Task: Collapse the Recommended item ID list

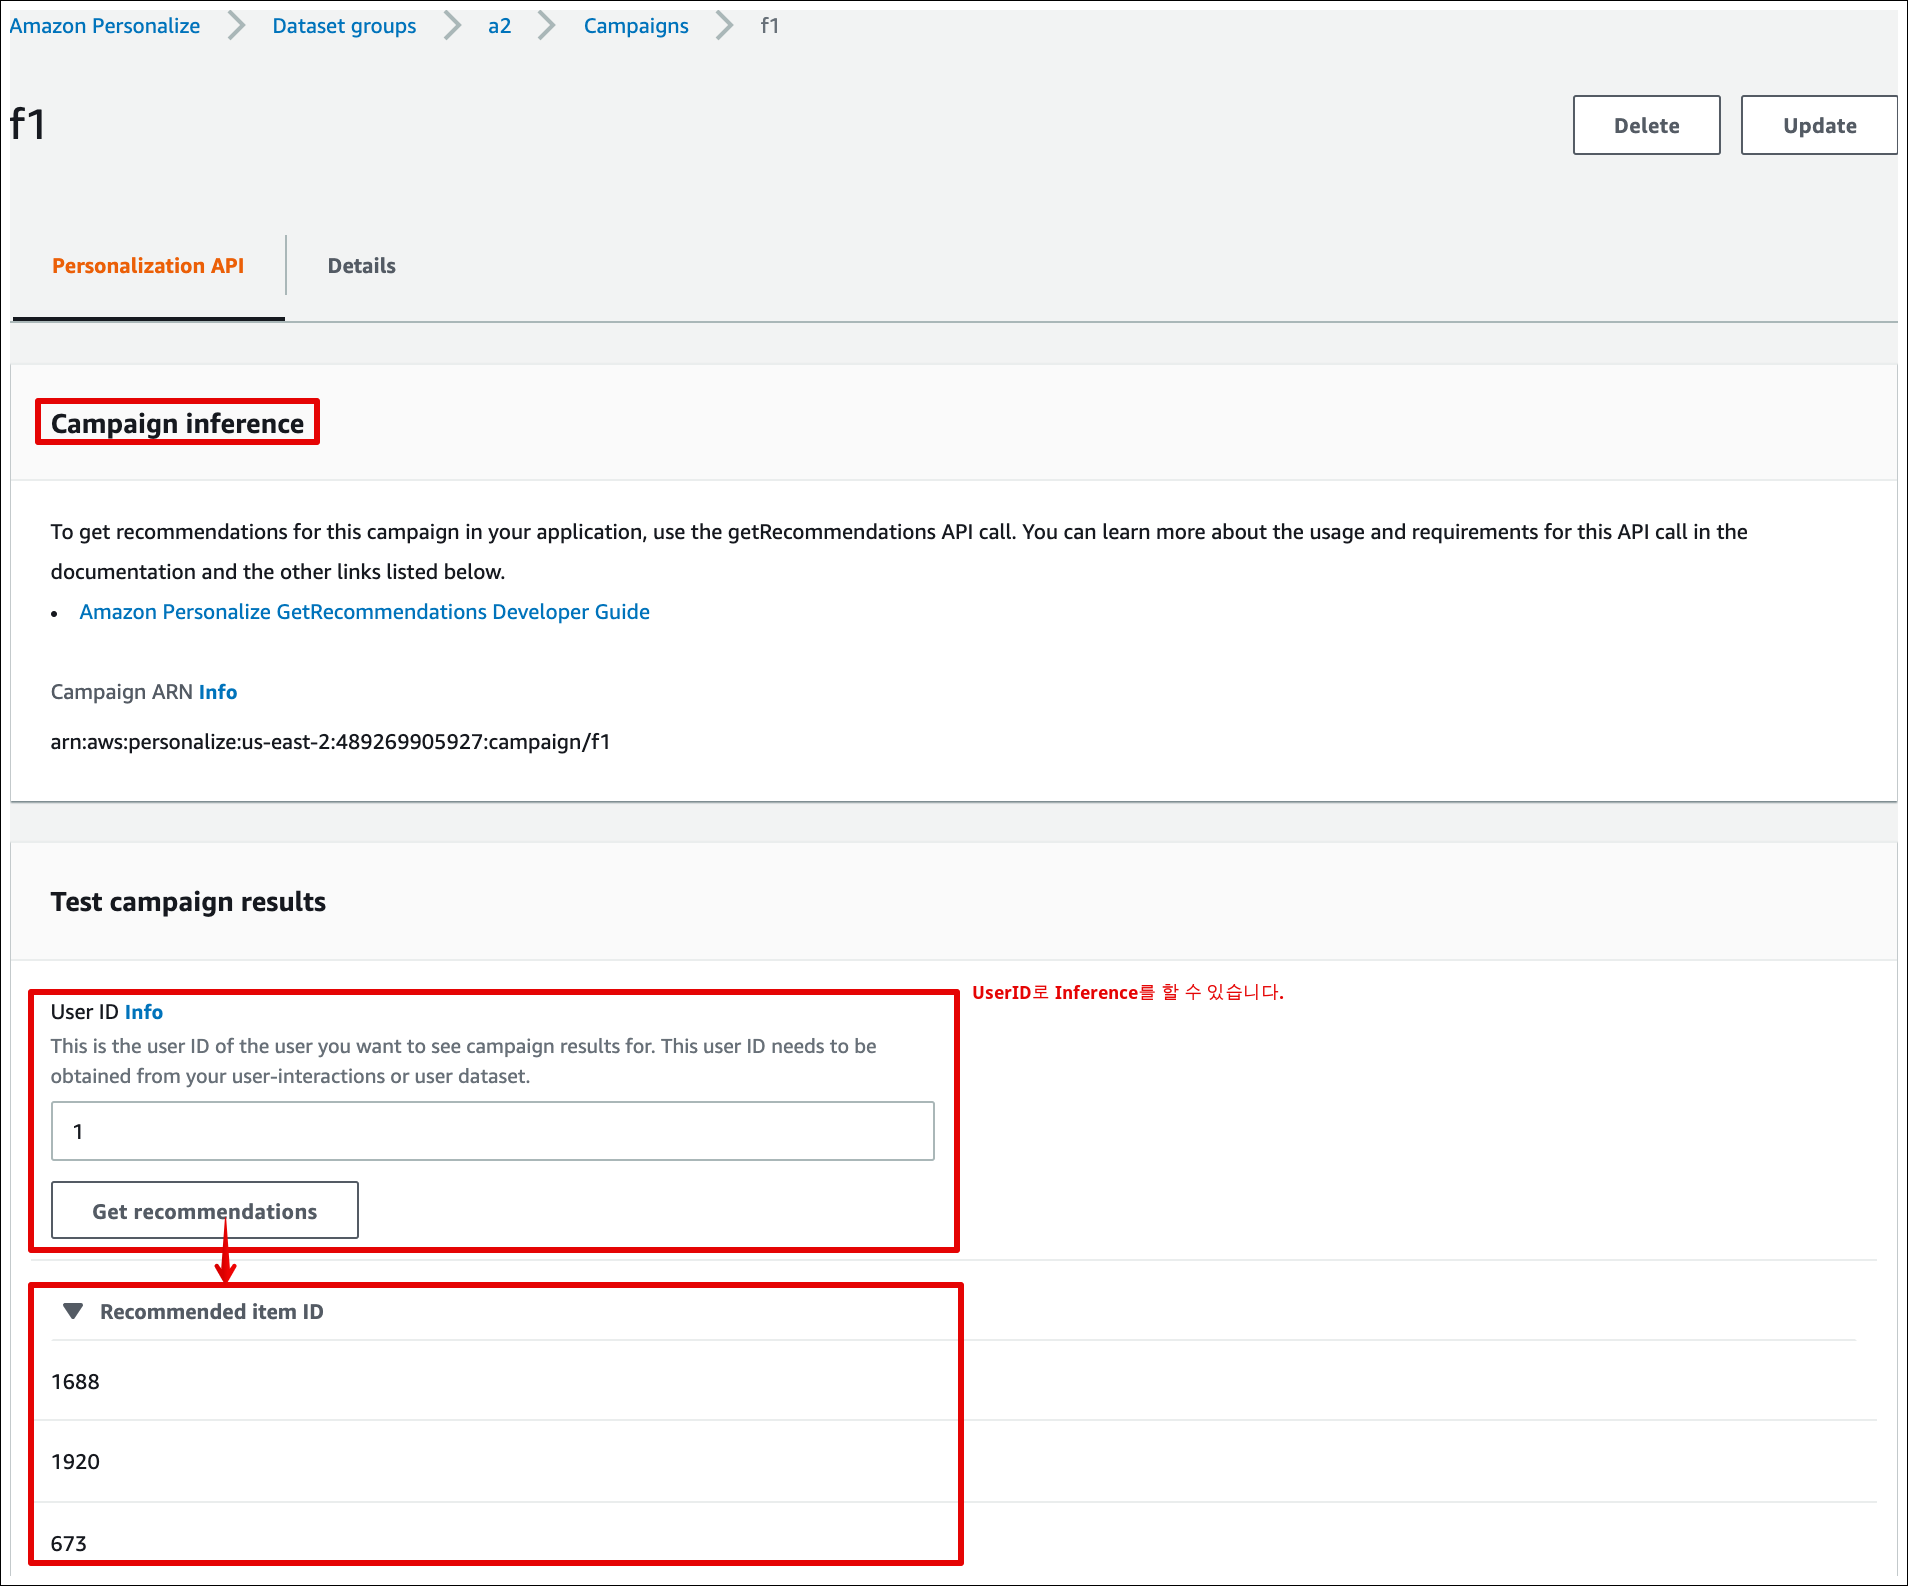Action: pos(73,1311)
